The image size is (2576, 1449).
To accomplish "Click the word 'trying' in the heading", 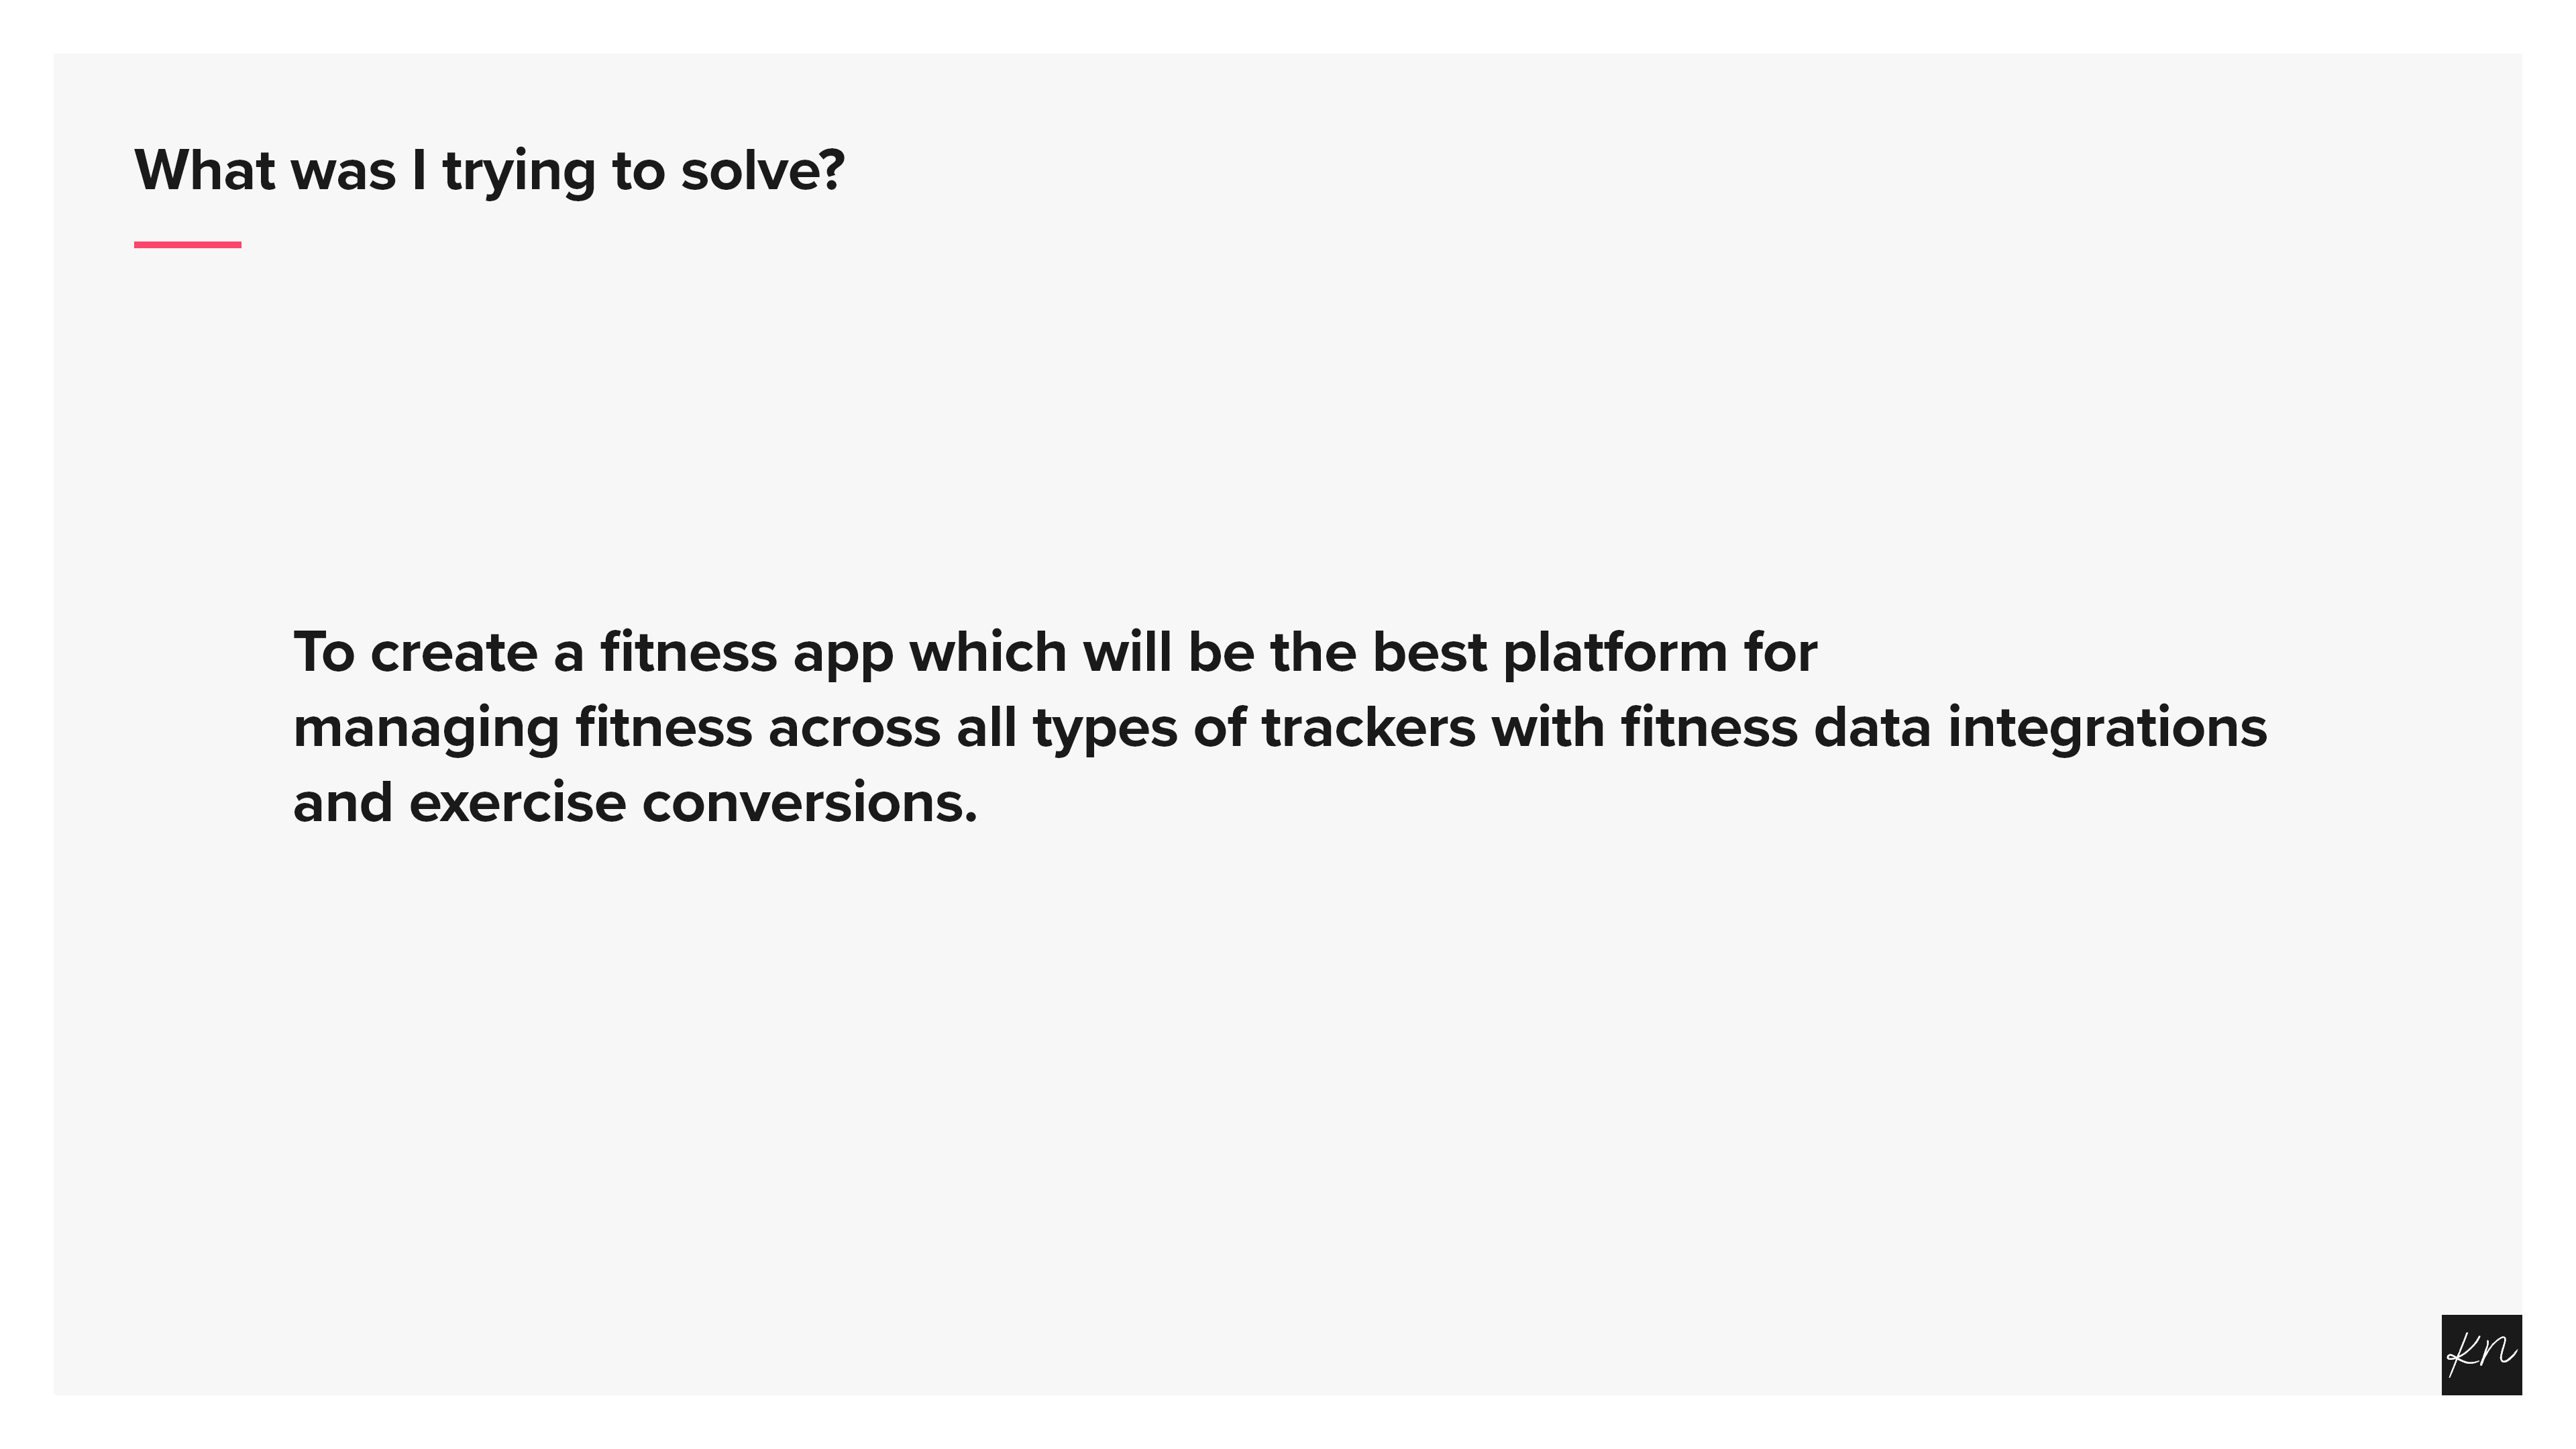I will click(519, 172).
